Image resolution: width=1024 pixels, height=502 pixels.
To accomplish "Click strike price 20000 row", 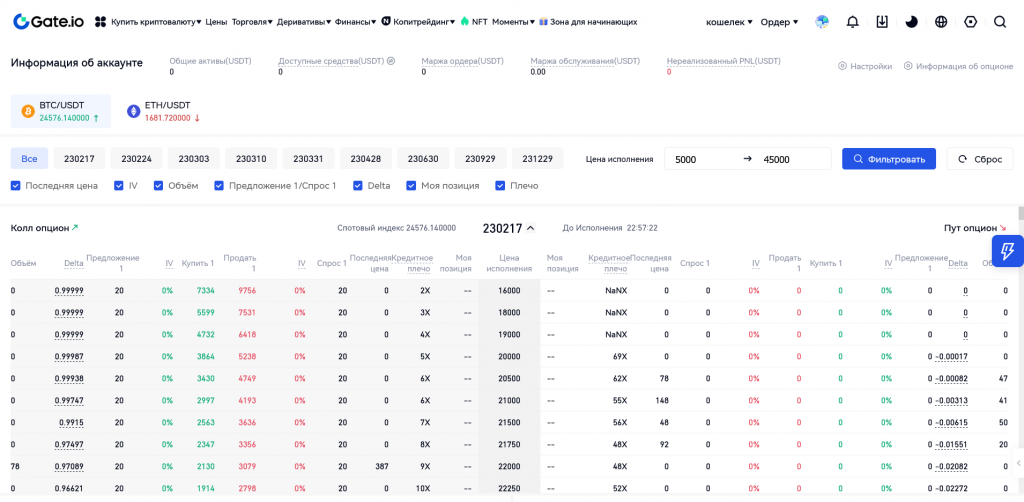I will (x=509, y=356).
